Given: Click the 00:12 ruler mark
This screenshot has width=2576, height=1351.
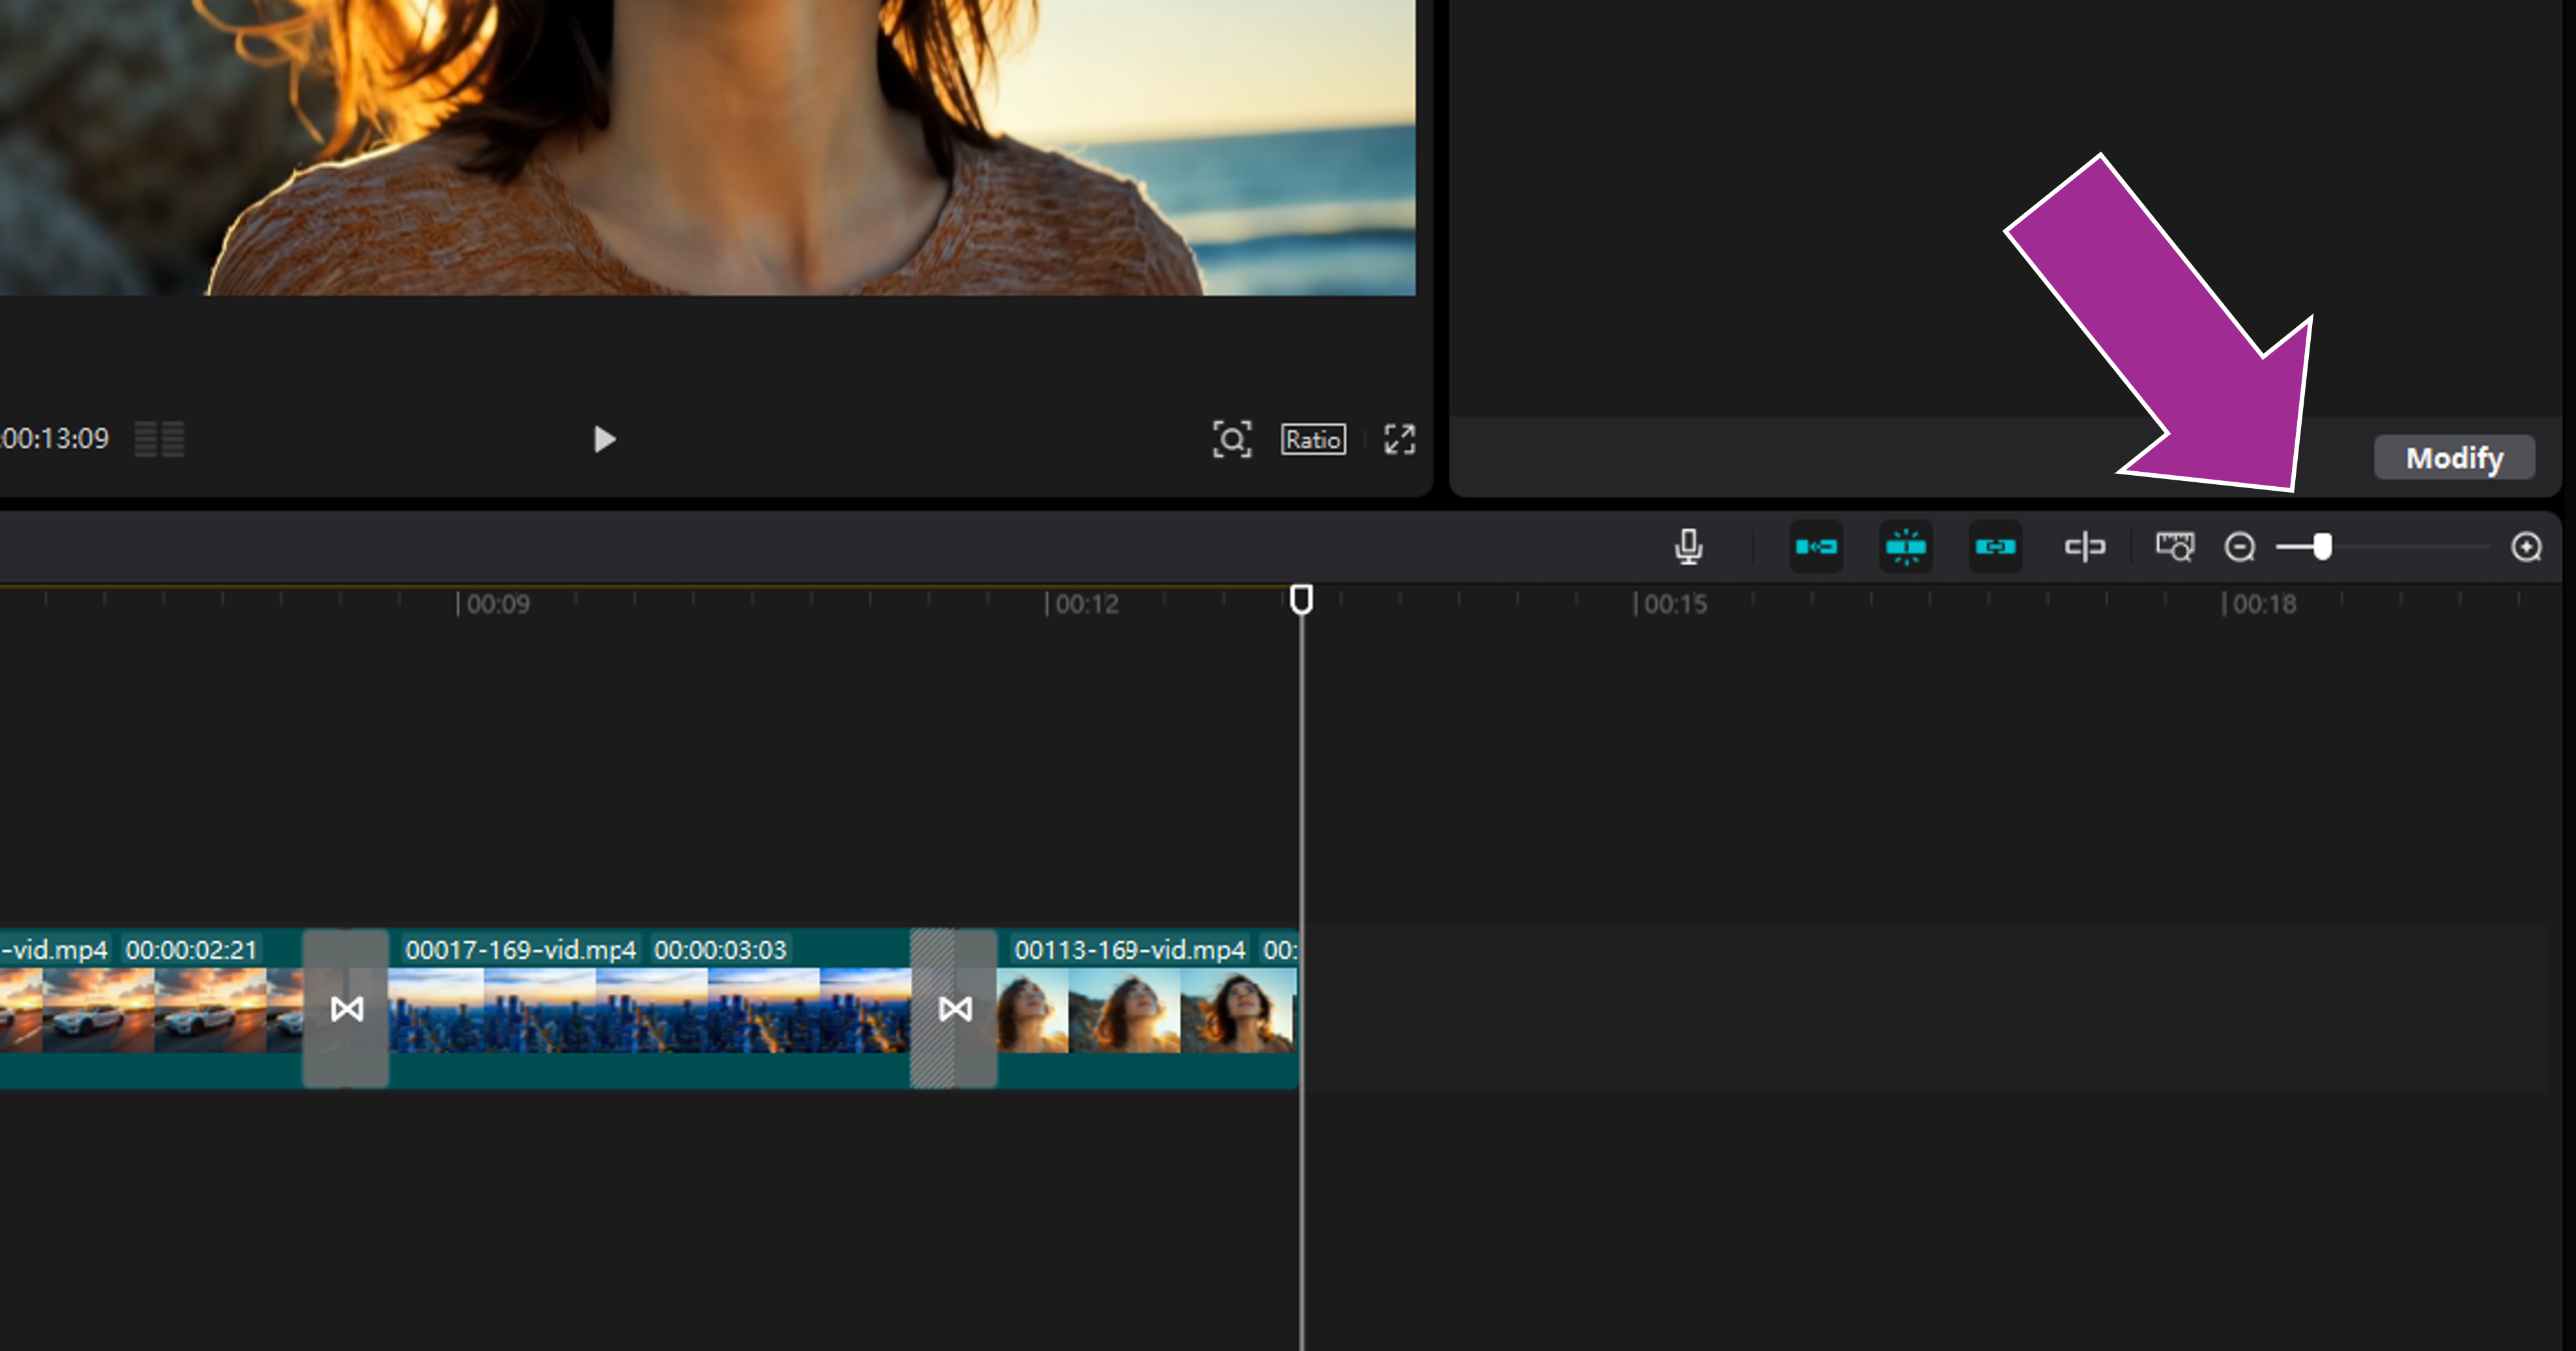Looking at the screenshot, I should click(x=1086, y=604).
